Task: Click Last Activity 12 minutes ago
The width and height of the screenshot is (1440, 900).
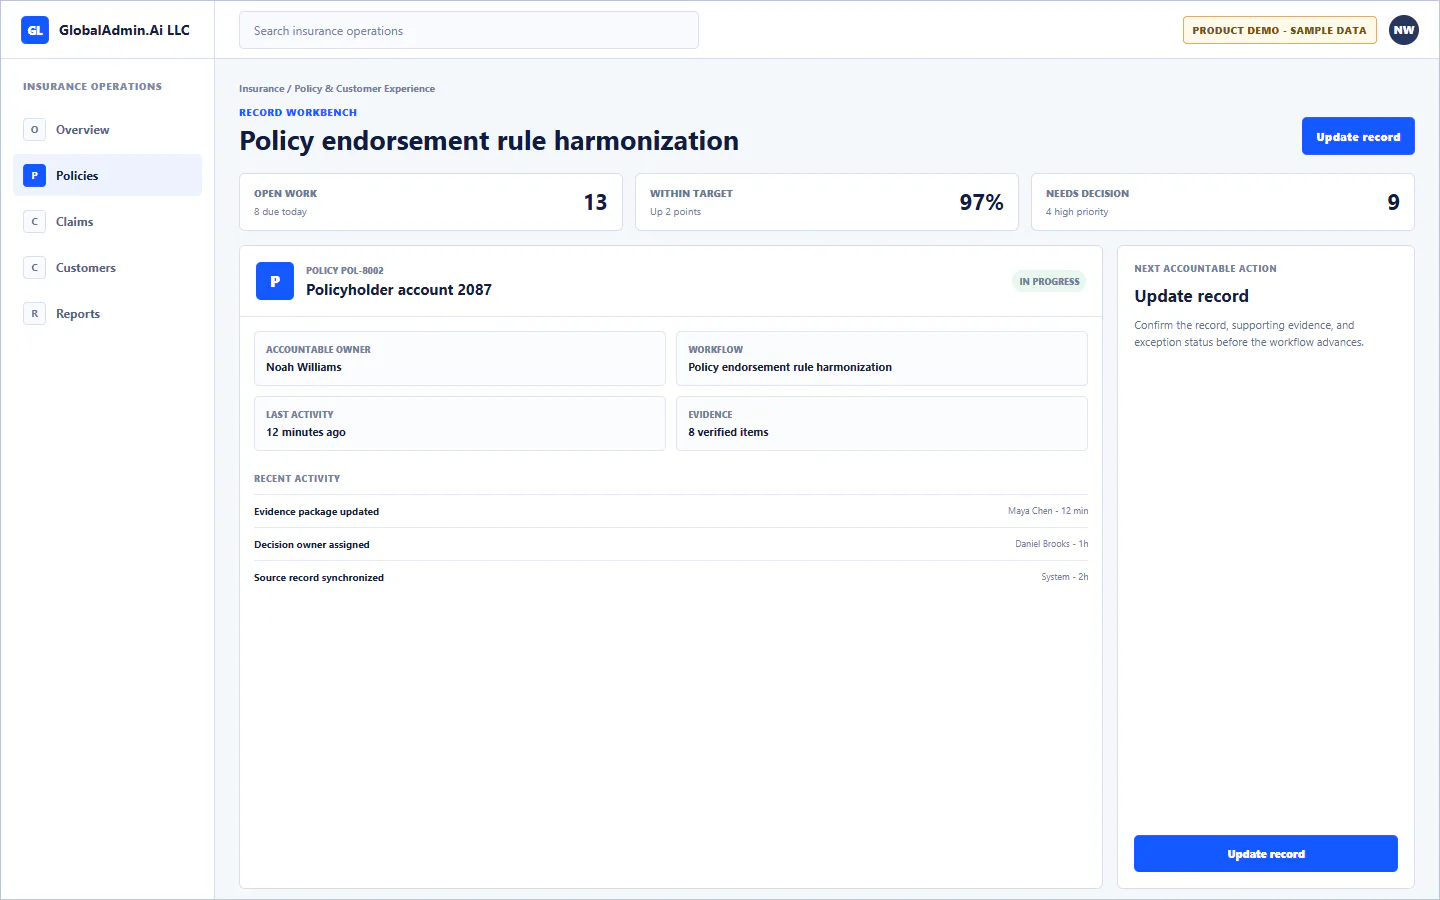Action: coord(460,423)
